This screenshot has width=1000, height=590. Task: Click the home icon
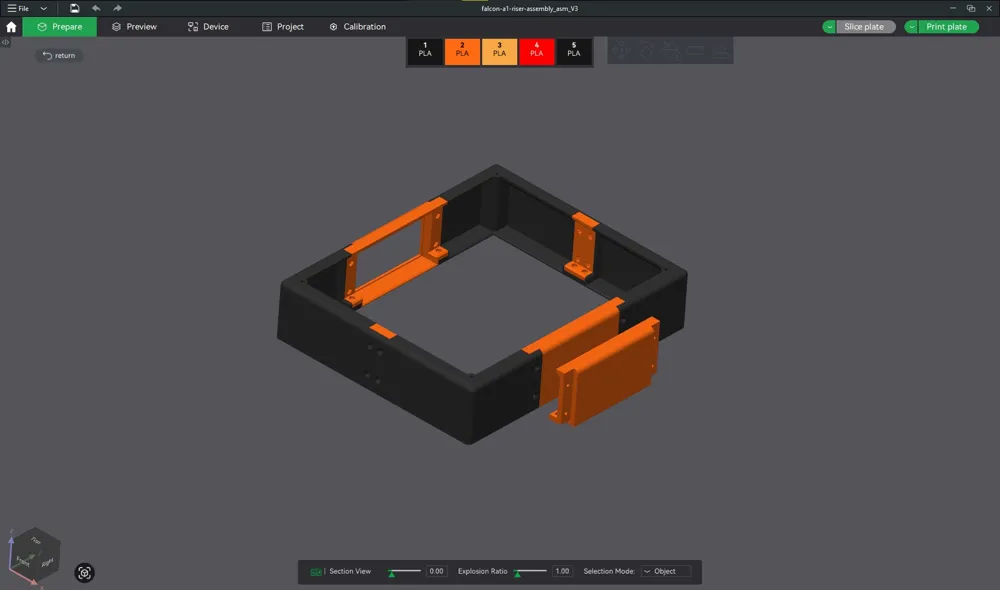[x=9, y=26]
